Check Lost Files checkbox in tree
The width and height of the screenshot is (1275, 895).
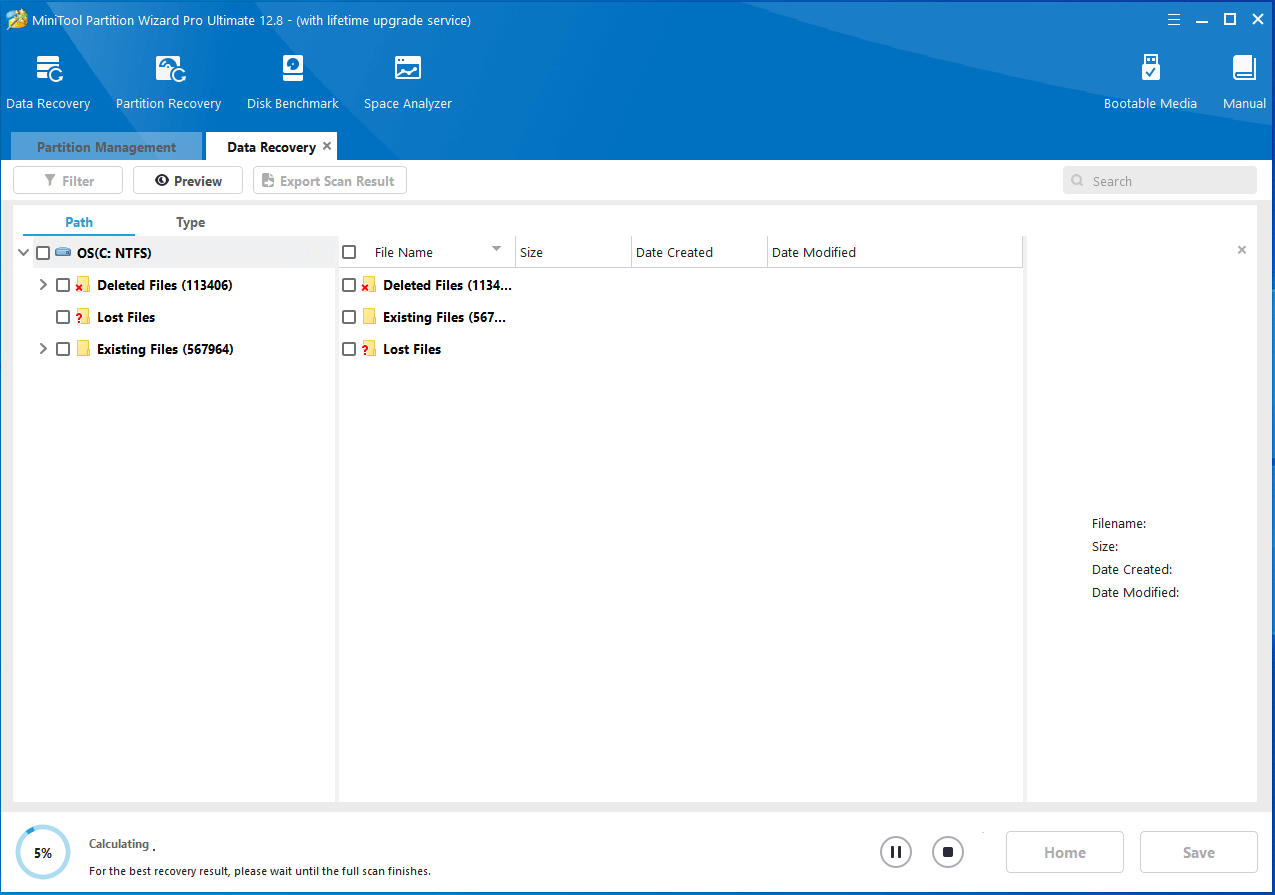63,317
